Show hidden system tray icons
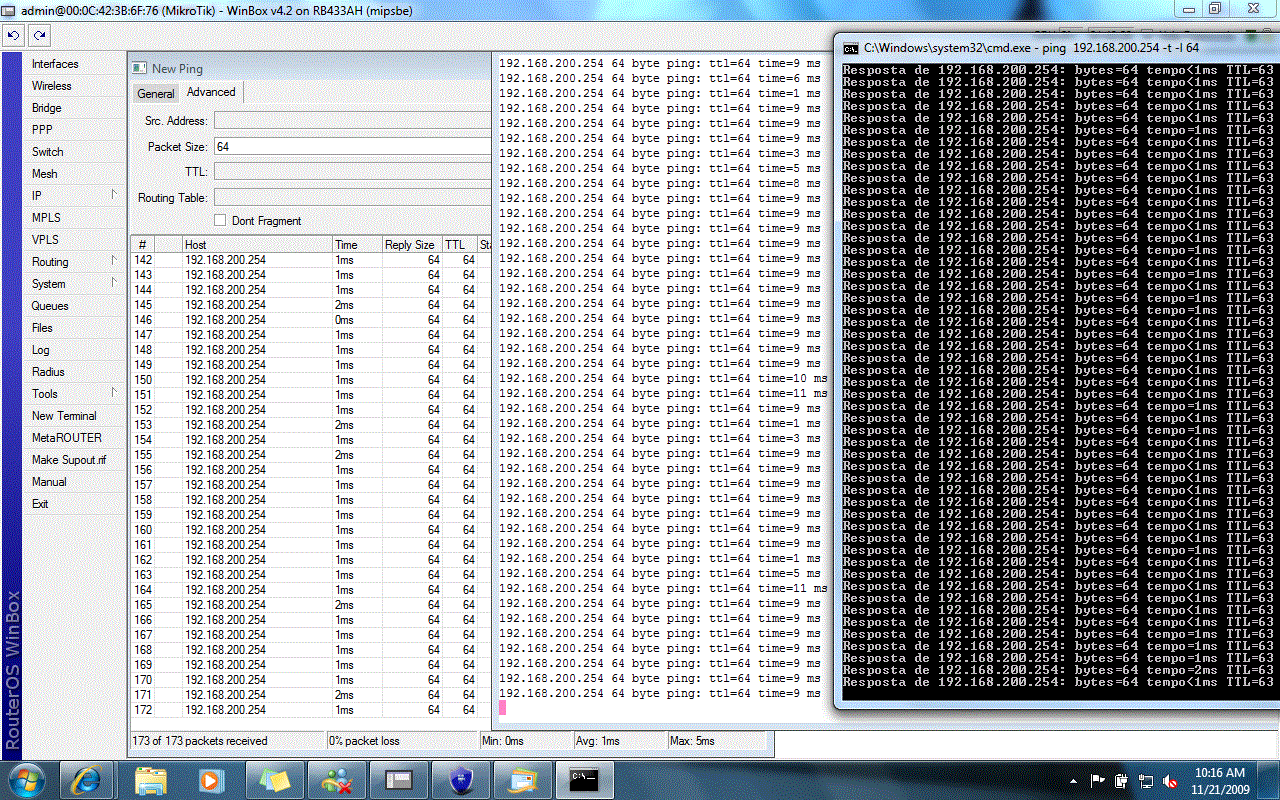This screenshot has width=1280, height=800. (1074, 780)
